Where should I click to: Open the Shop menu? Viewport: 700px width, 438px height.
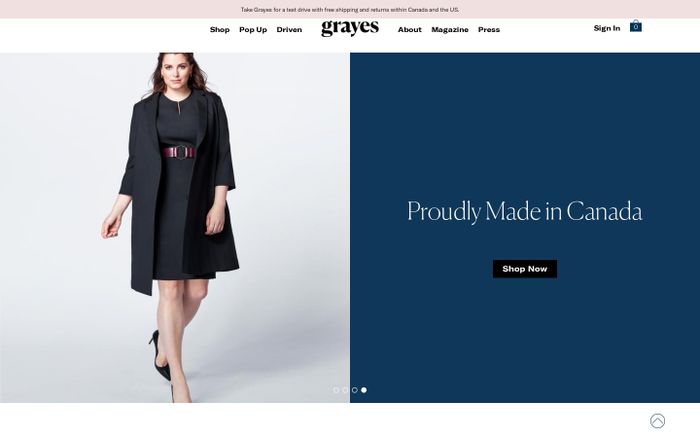[x=220, y=29]
